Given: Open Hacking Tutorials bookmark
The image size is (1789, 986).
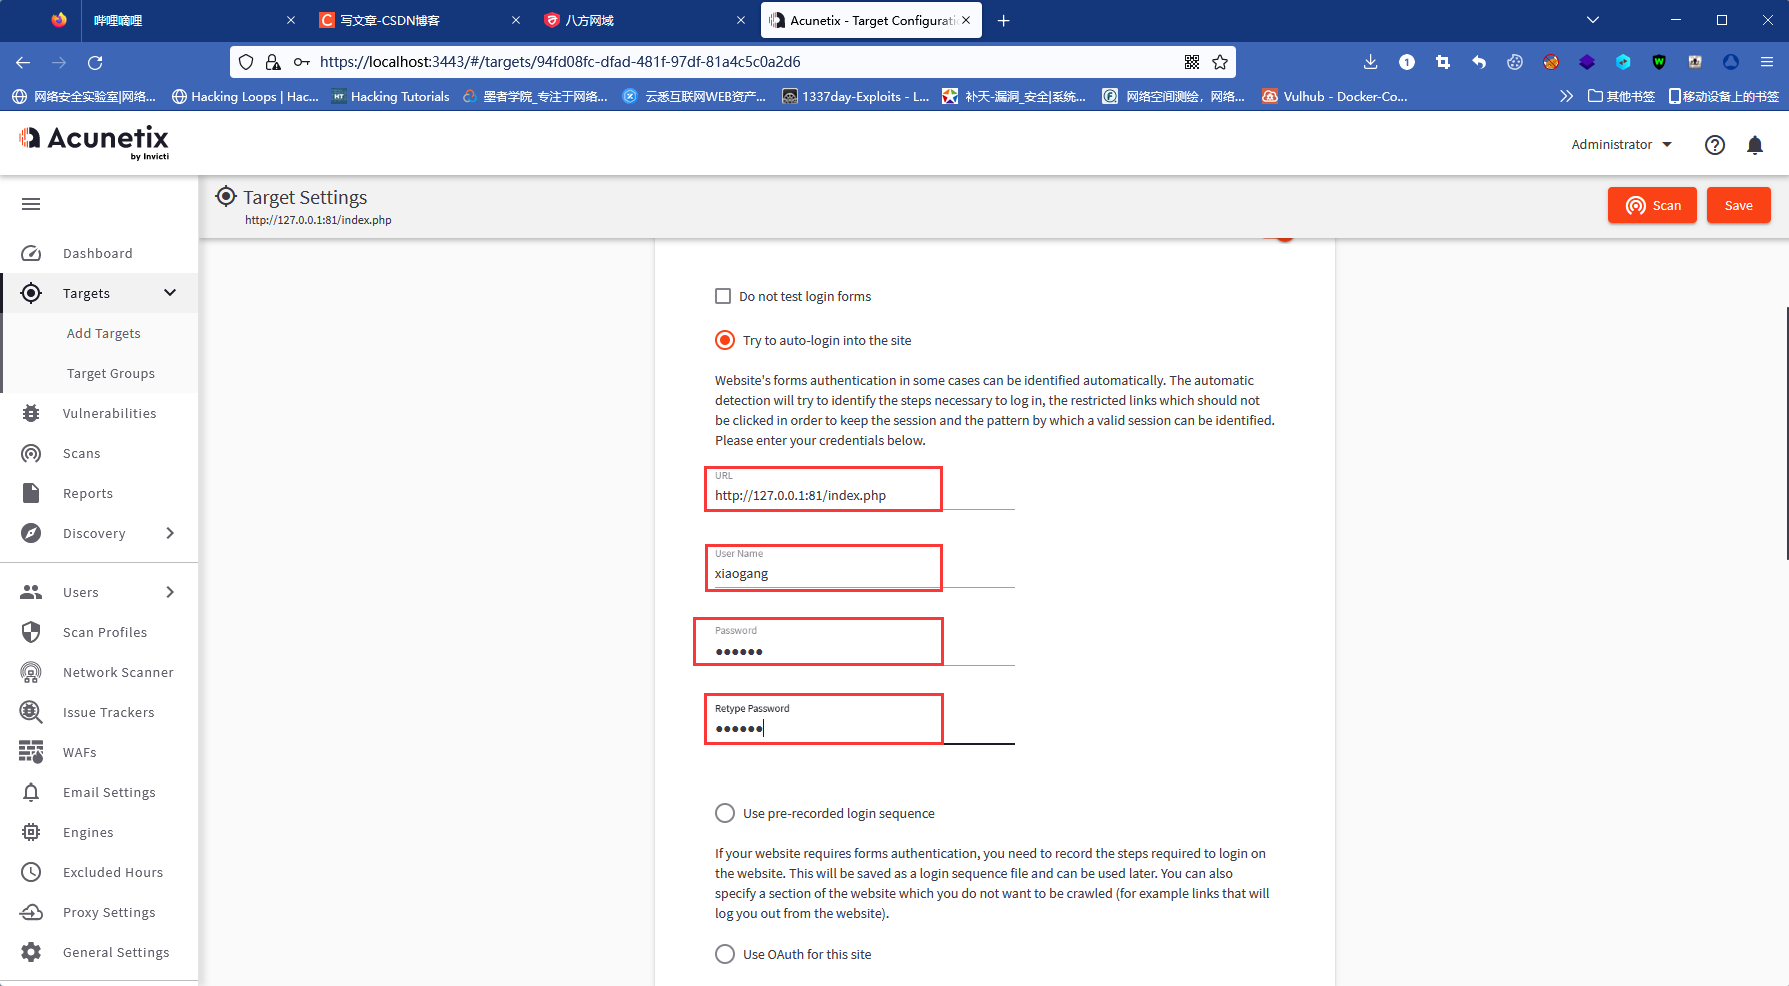Looking at the screenshot, I should 391,96.
